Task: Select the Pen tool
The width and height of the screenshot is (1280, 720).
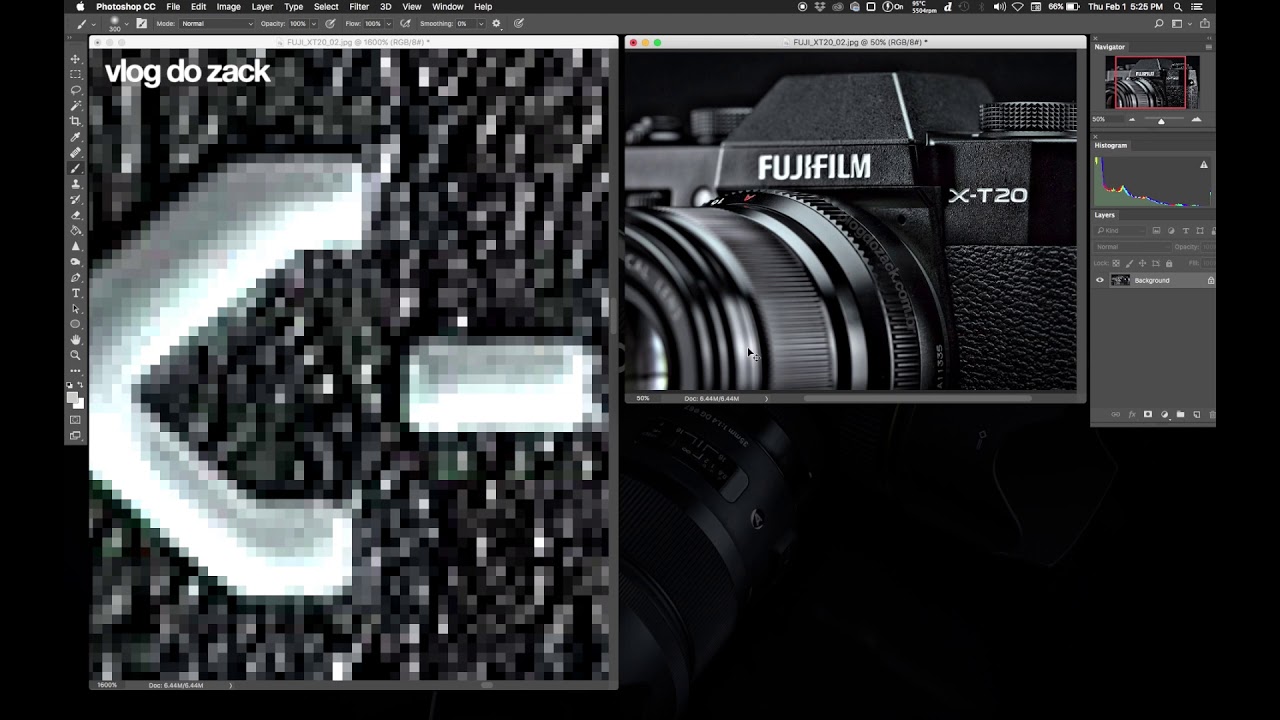Action: click(x=75, y=277)
